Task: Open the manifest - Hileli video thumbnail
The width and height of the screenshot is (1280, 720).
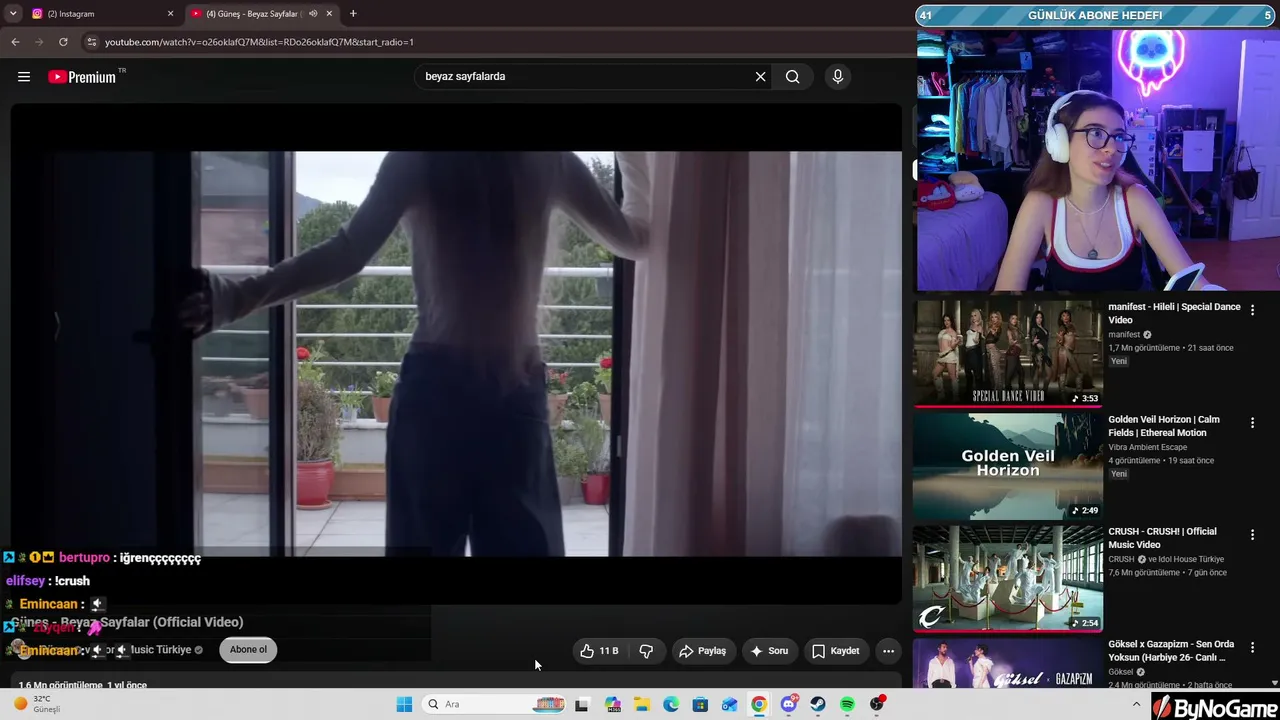Action: click(1008, 353)
